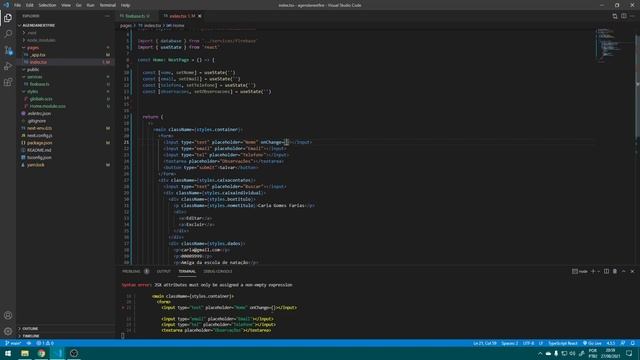
Task: Open notifications bell in status bar
Action: (x=632, y=343)
